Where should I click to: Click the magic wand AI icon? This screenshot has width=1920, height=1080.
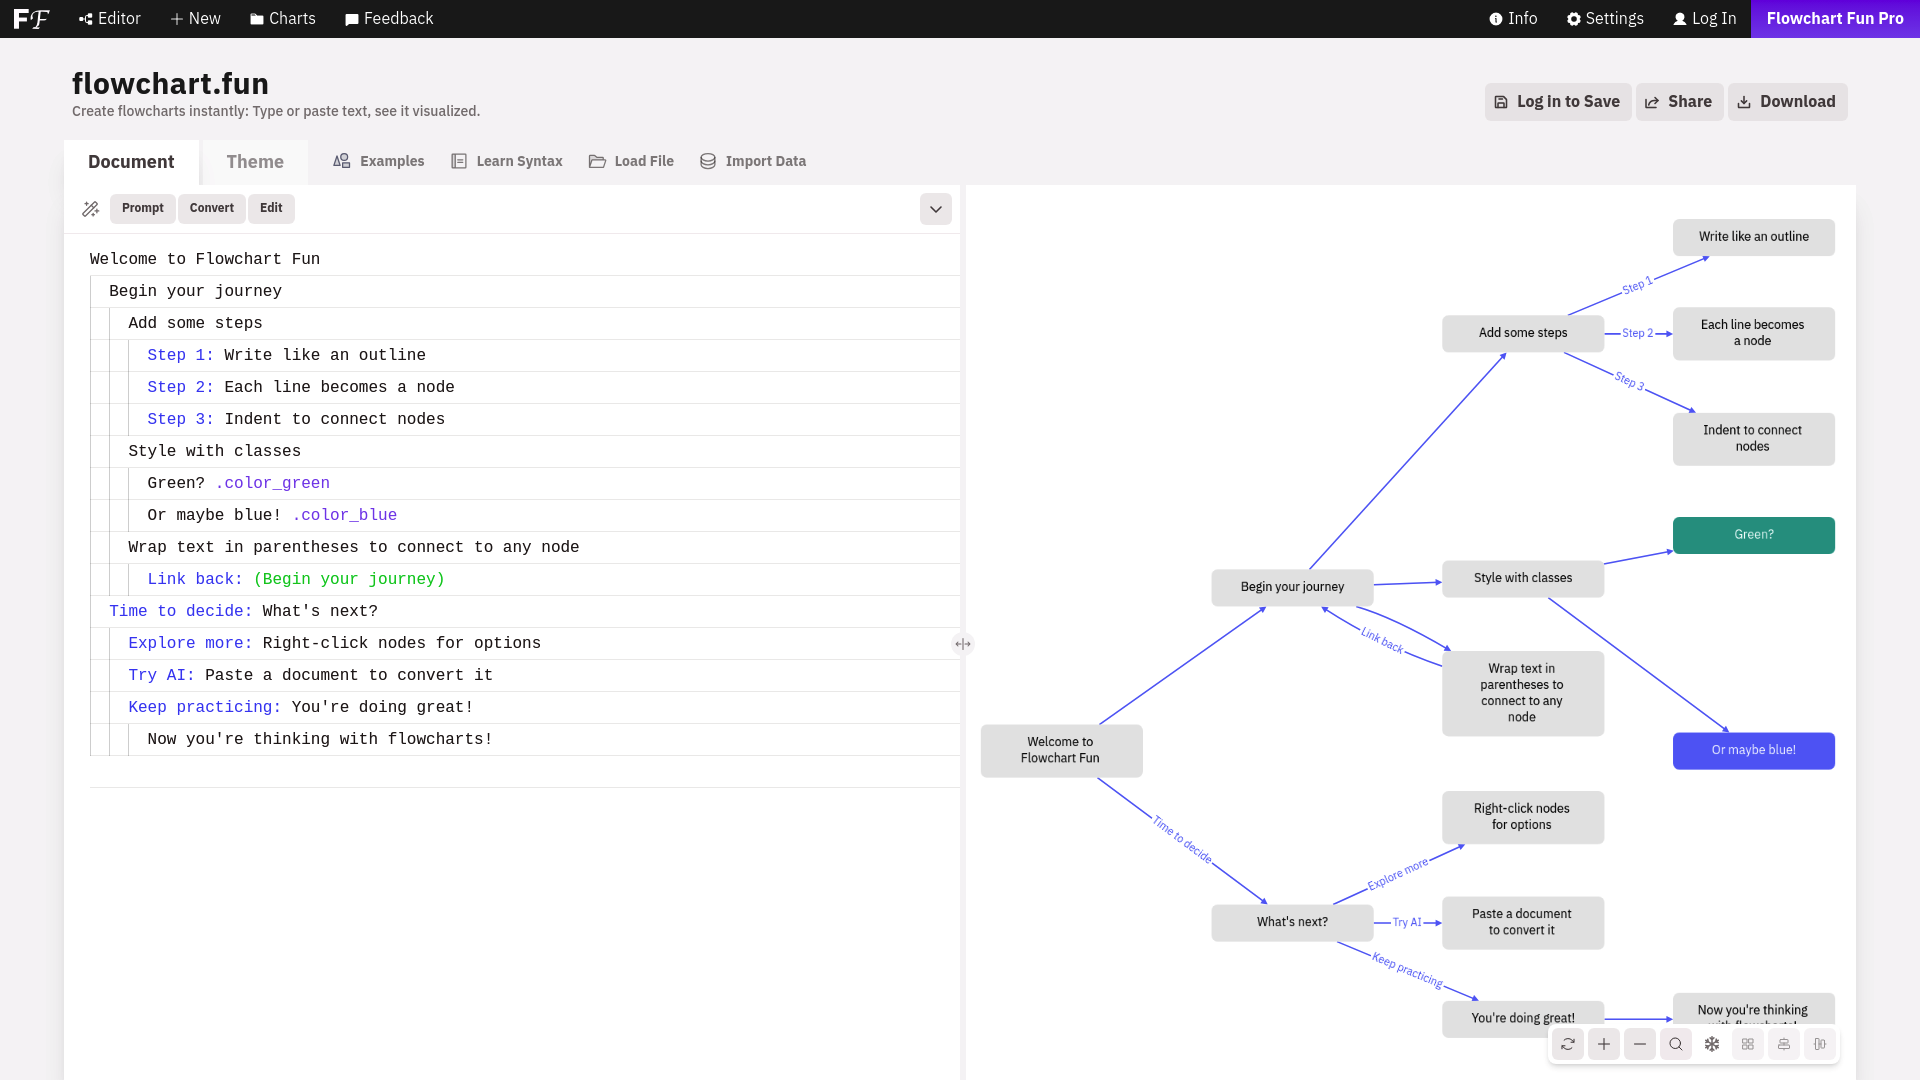coord(91,209)
